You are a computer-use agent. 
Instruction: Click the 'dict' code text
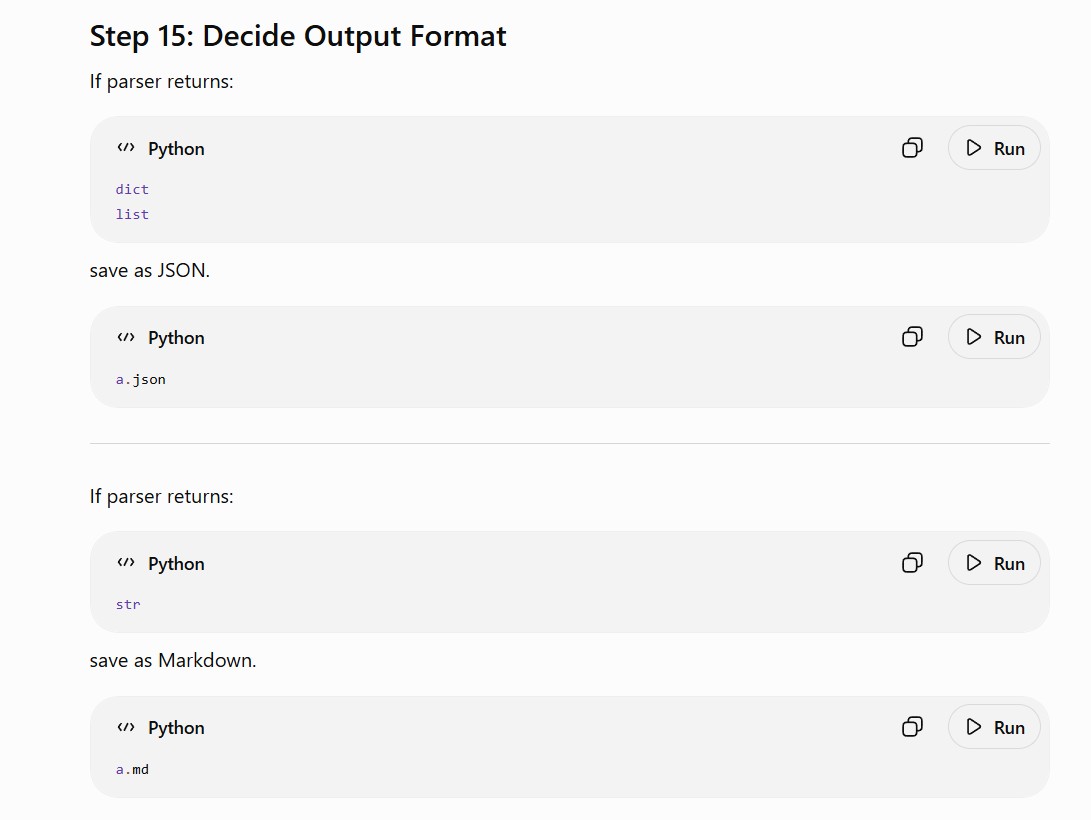pyautogui.click(x=132, y=189)
